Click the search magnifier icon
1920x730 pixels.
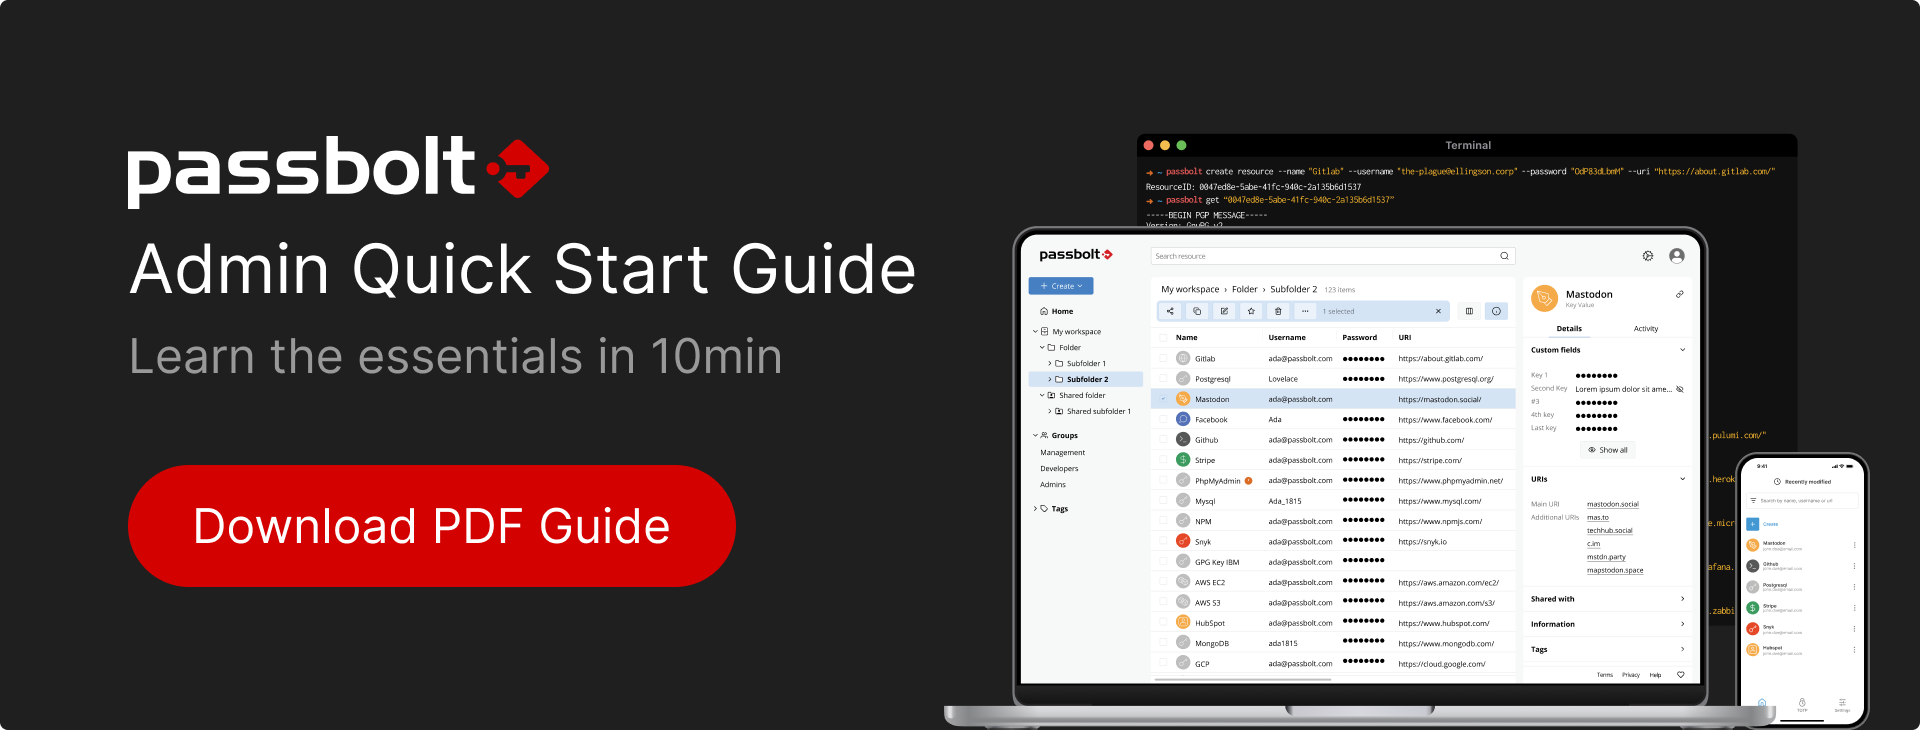[1504, 256]
